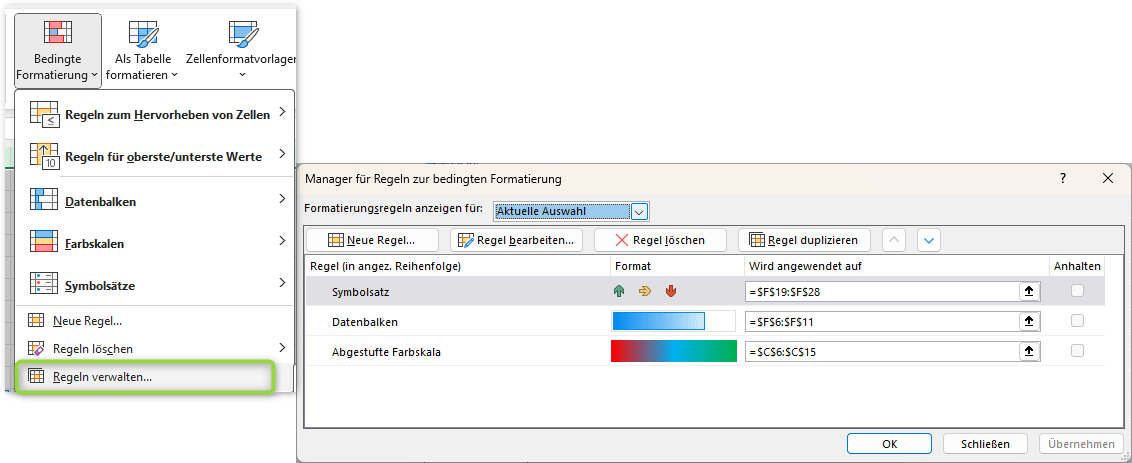Expand the Regeln löschen submenu arrow
The width and height of the screenshot is (1132, 463).
point(282,347)
